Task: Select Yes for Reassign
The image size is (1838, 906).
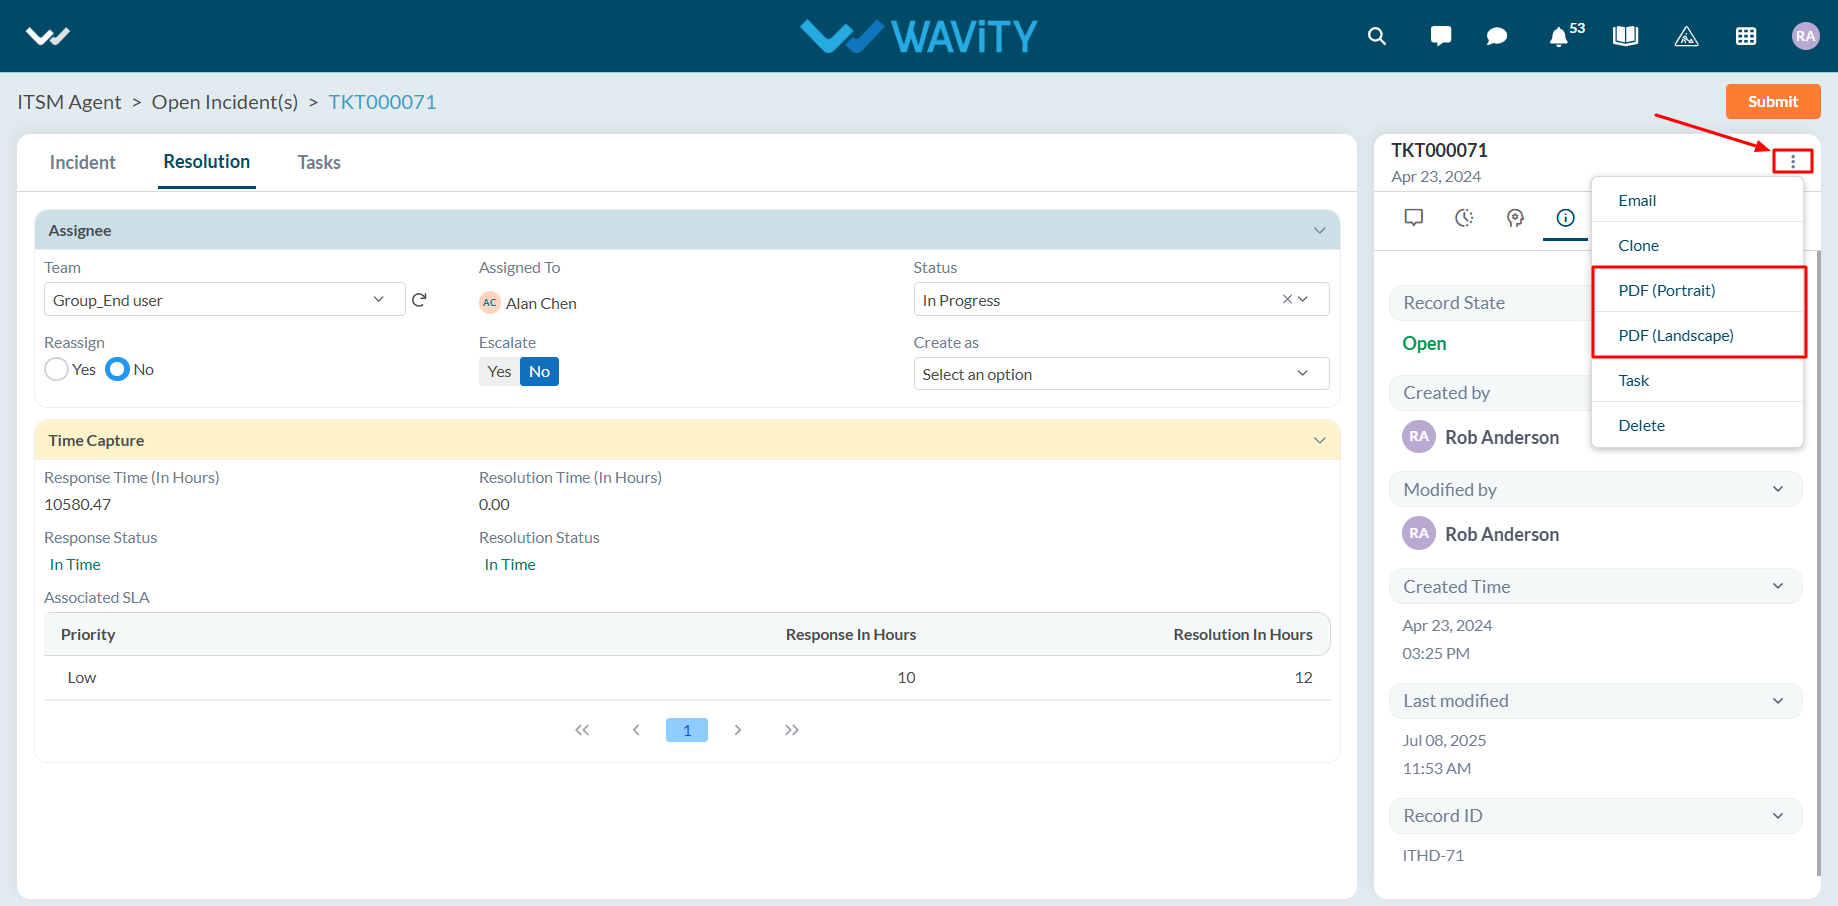Action: pyautogui.click(x=57, y=369)
